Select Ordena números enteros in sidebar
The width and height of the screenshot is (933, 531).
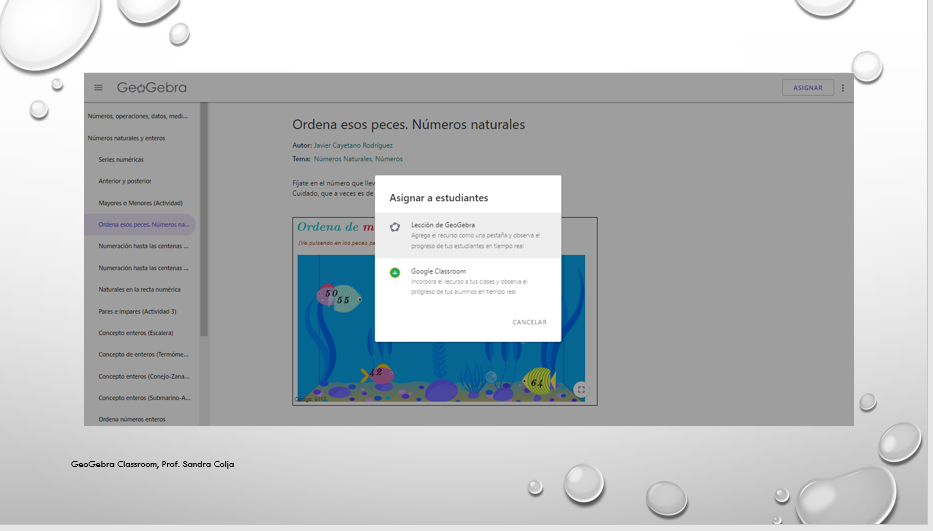pyautogui.click(x=132, y=419)
